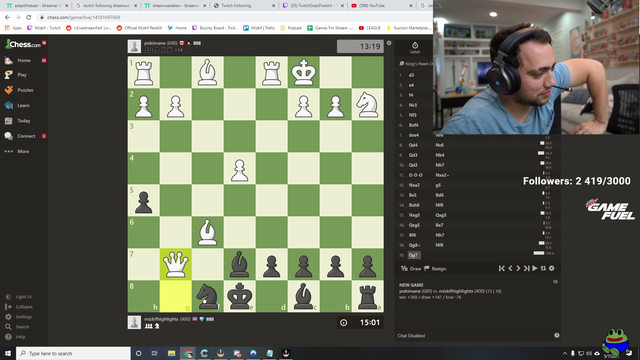This screenshot has width=640, height=360.
Task: Click the Game tab icon above moves
Action: coord(415,47)
